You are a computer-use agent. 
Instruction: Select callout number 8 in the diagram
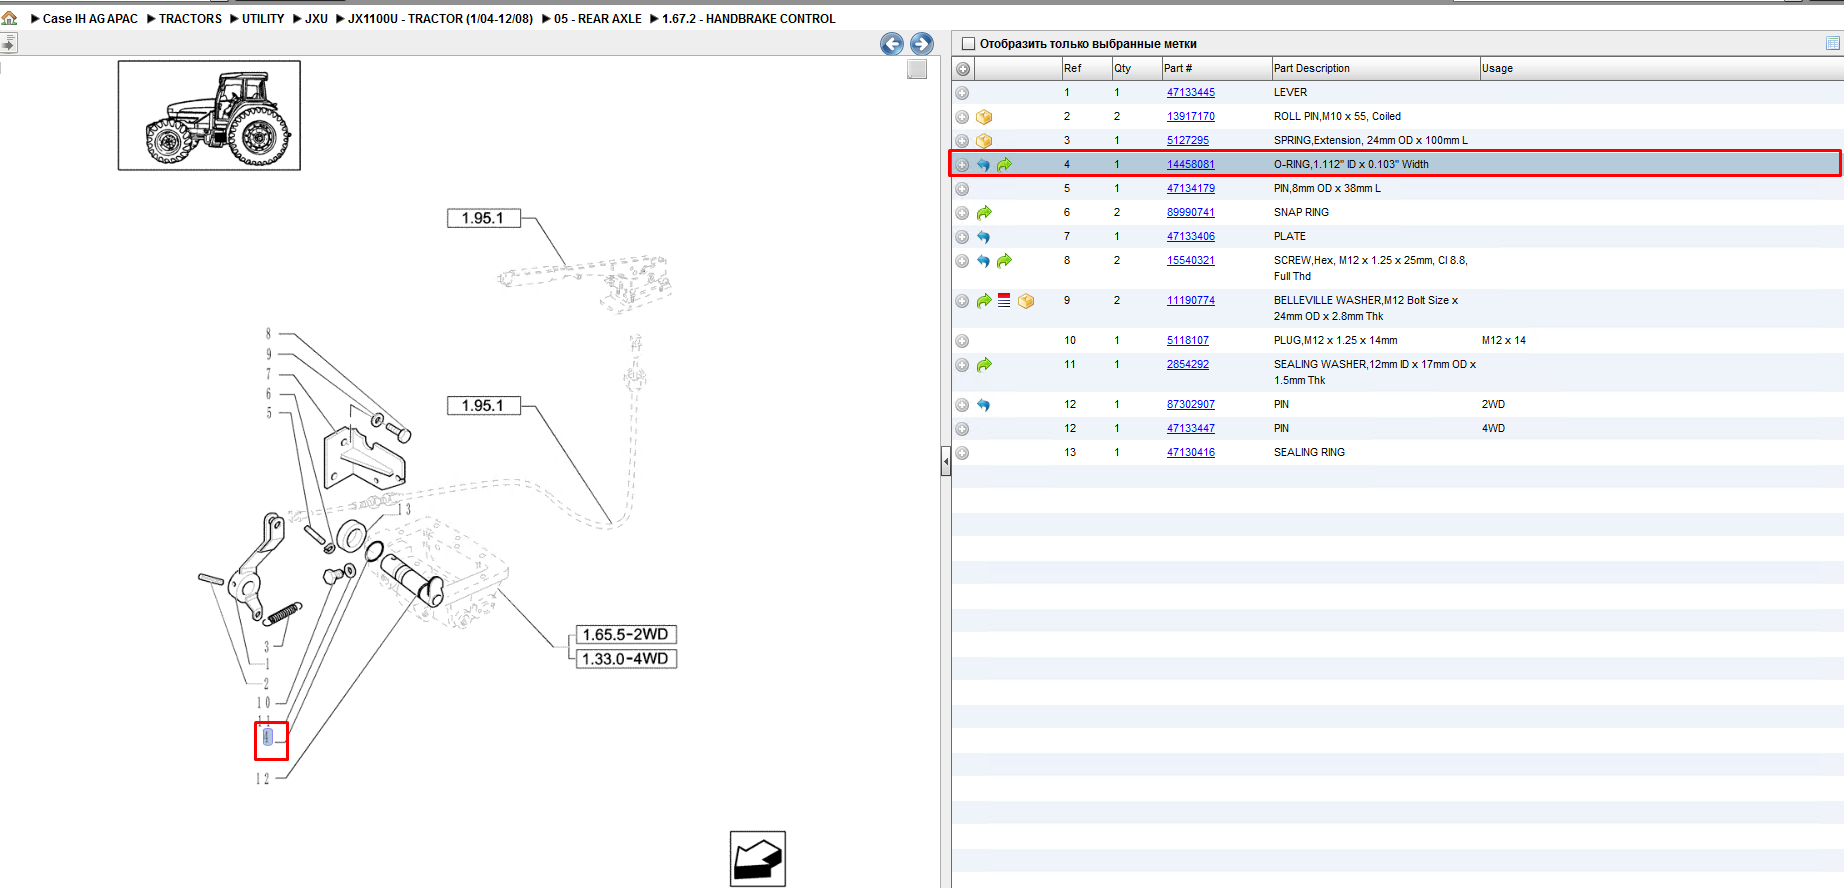tap(268, 333)
